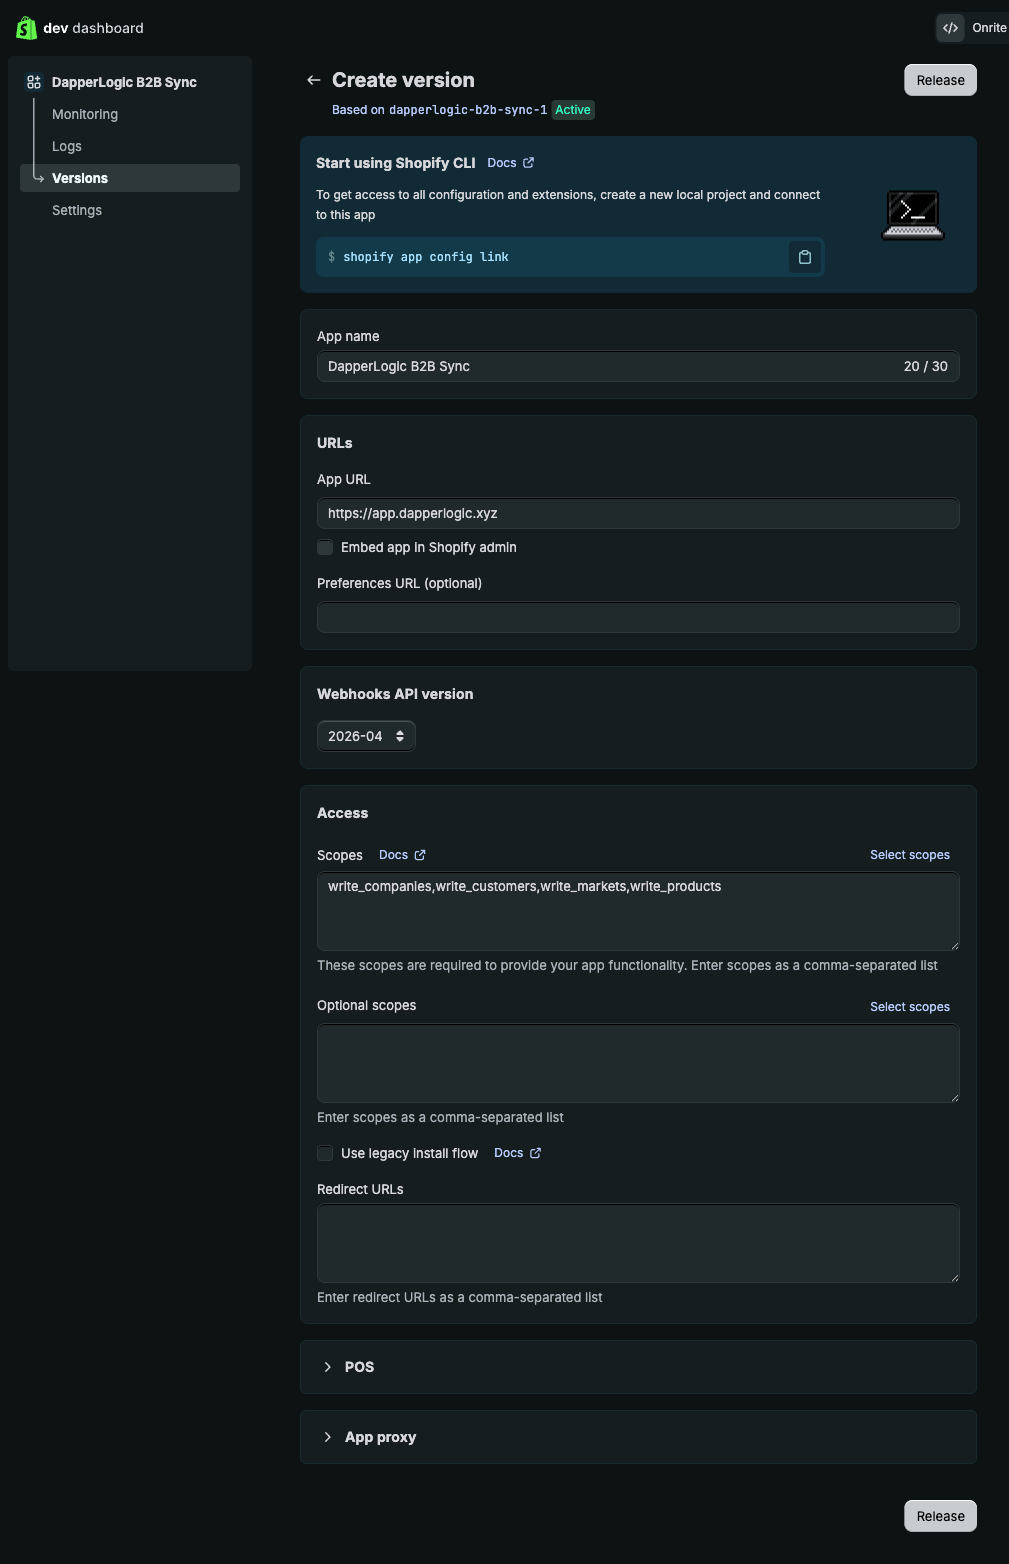Open the Scopes Docs external link
Viewport: 1009px width, 1564px height.
coord(402,855)
